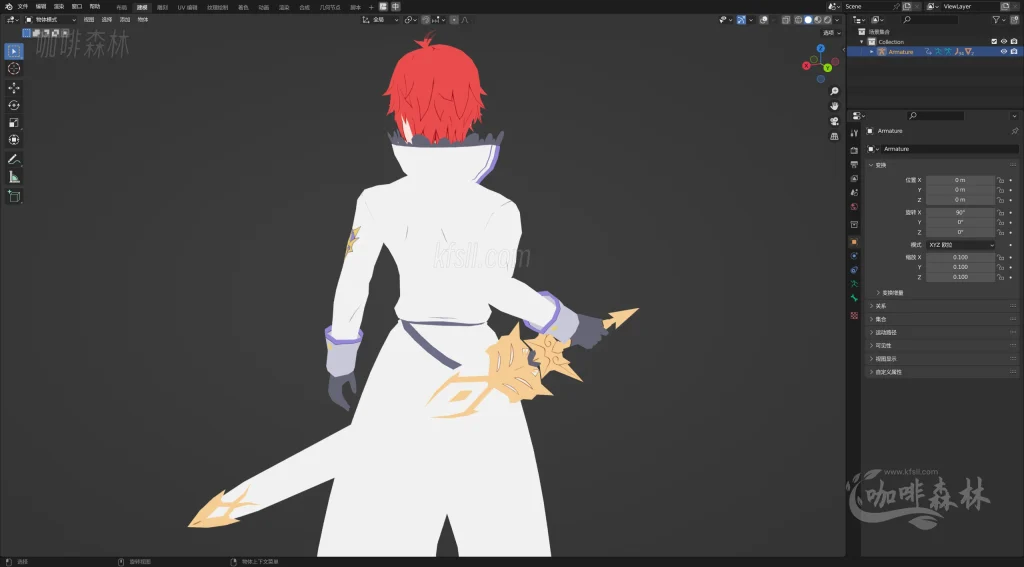The height and width of the screenshot is (567, 1024).
Task: Click the Blender logo menu icon
Action: tap(8, 7)
